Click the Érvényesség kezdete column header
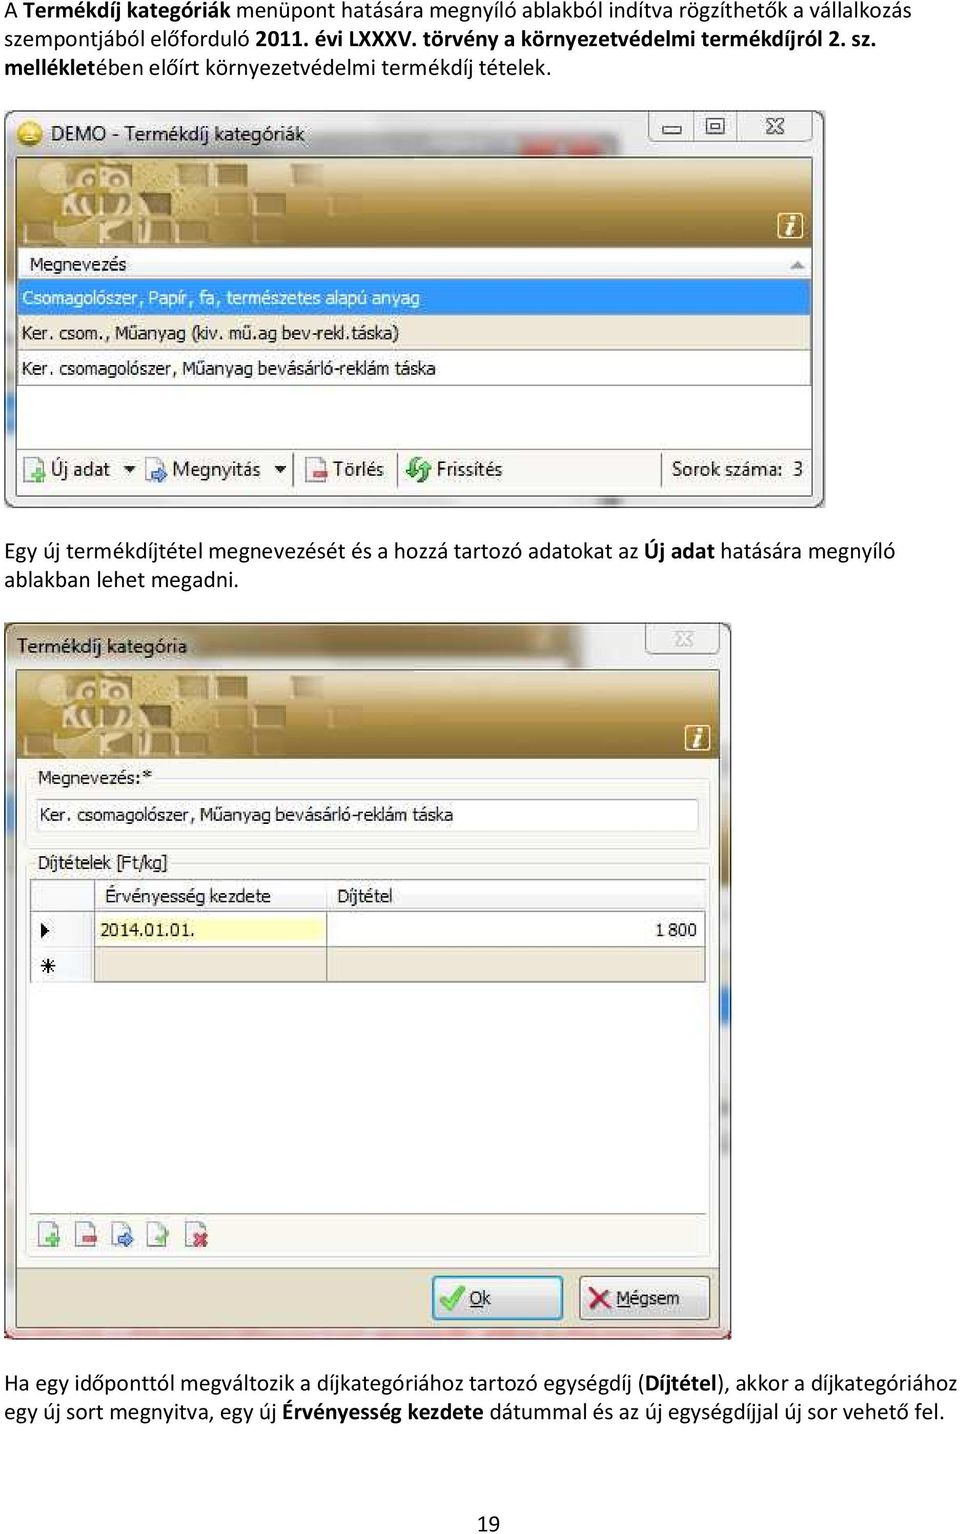The height and width of the screenshot is (1534, 960). click(210, 896)
